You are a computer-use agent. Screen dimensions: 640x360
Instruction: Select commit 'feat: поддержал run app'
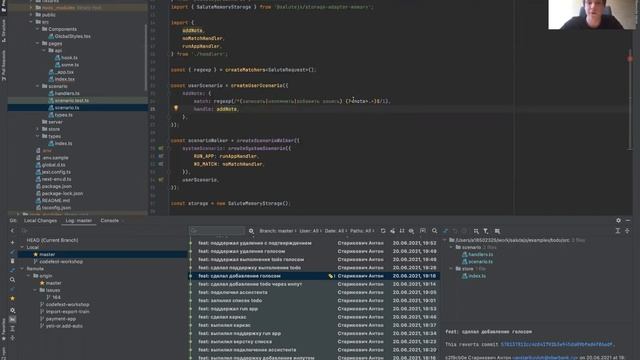click(x=228, y=309)
